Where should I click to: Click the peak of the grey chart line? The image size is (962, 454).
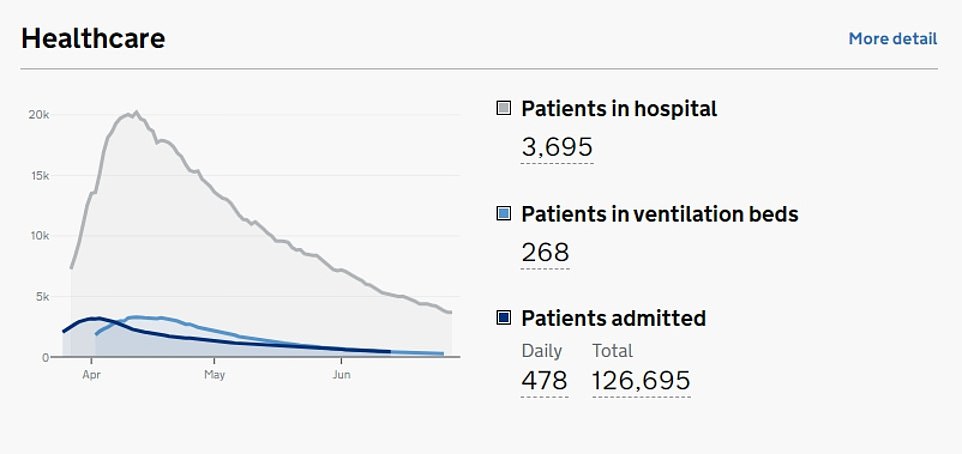136,113
